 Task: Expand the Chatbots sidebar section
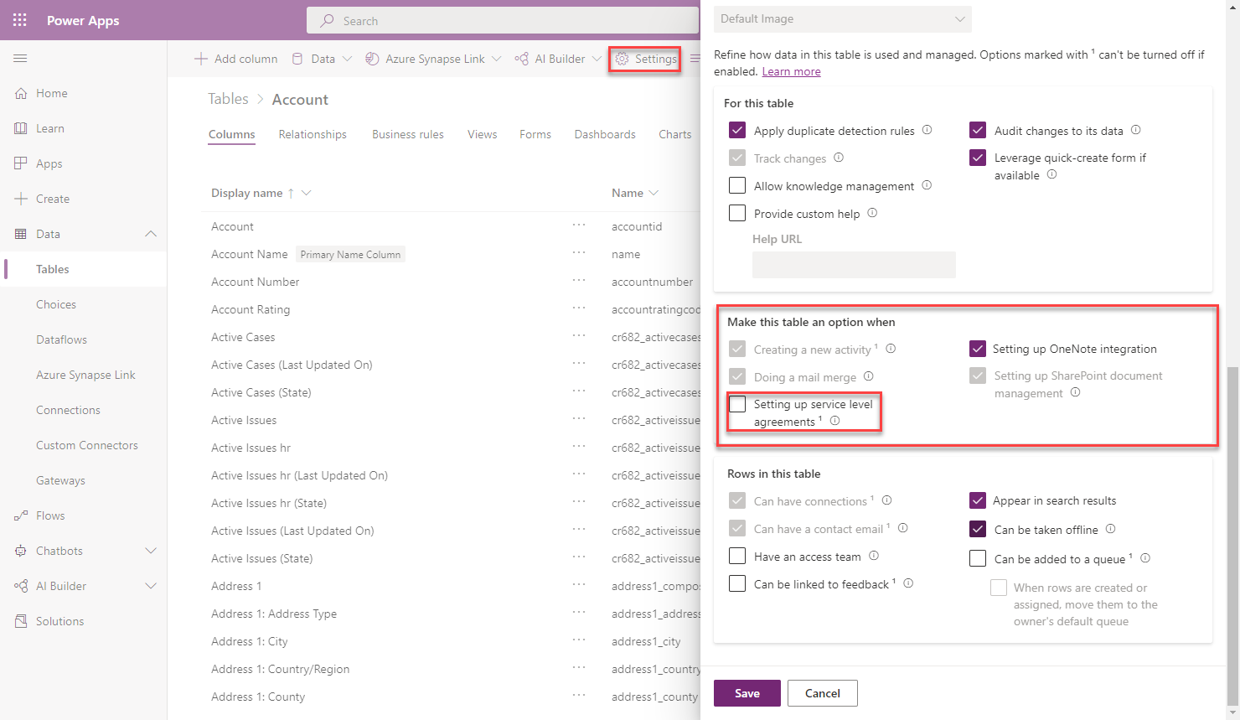pyautogui.click(x=151, y=551)
